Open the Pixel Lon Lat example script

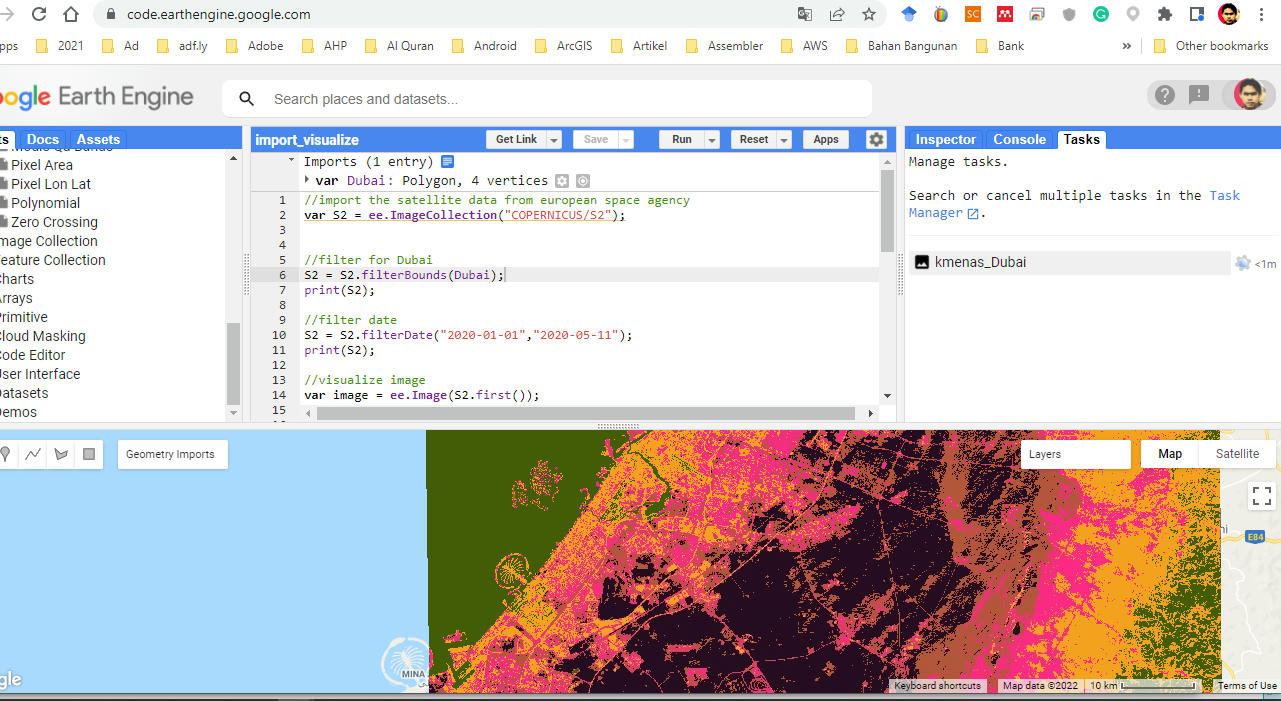[51, 184]
